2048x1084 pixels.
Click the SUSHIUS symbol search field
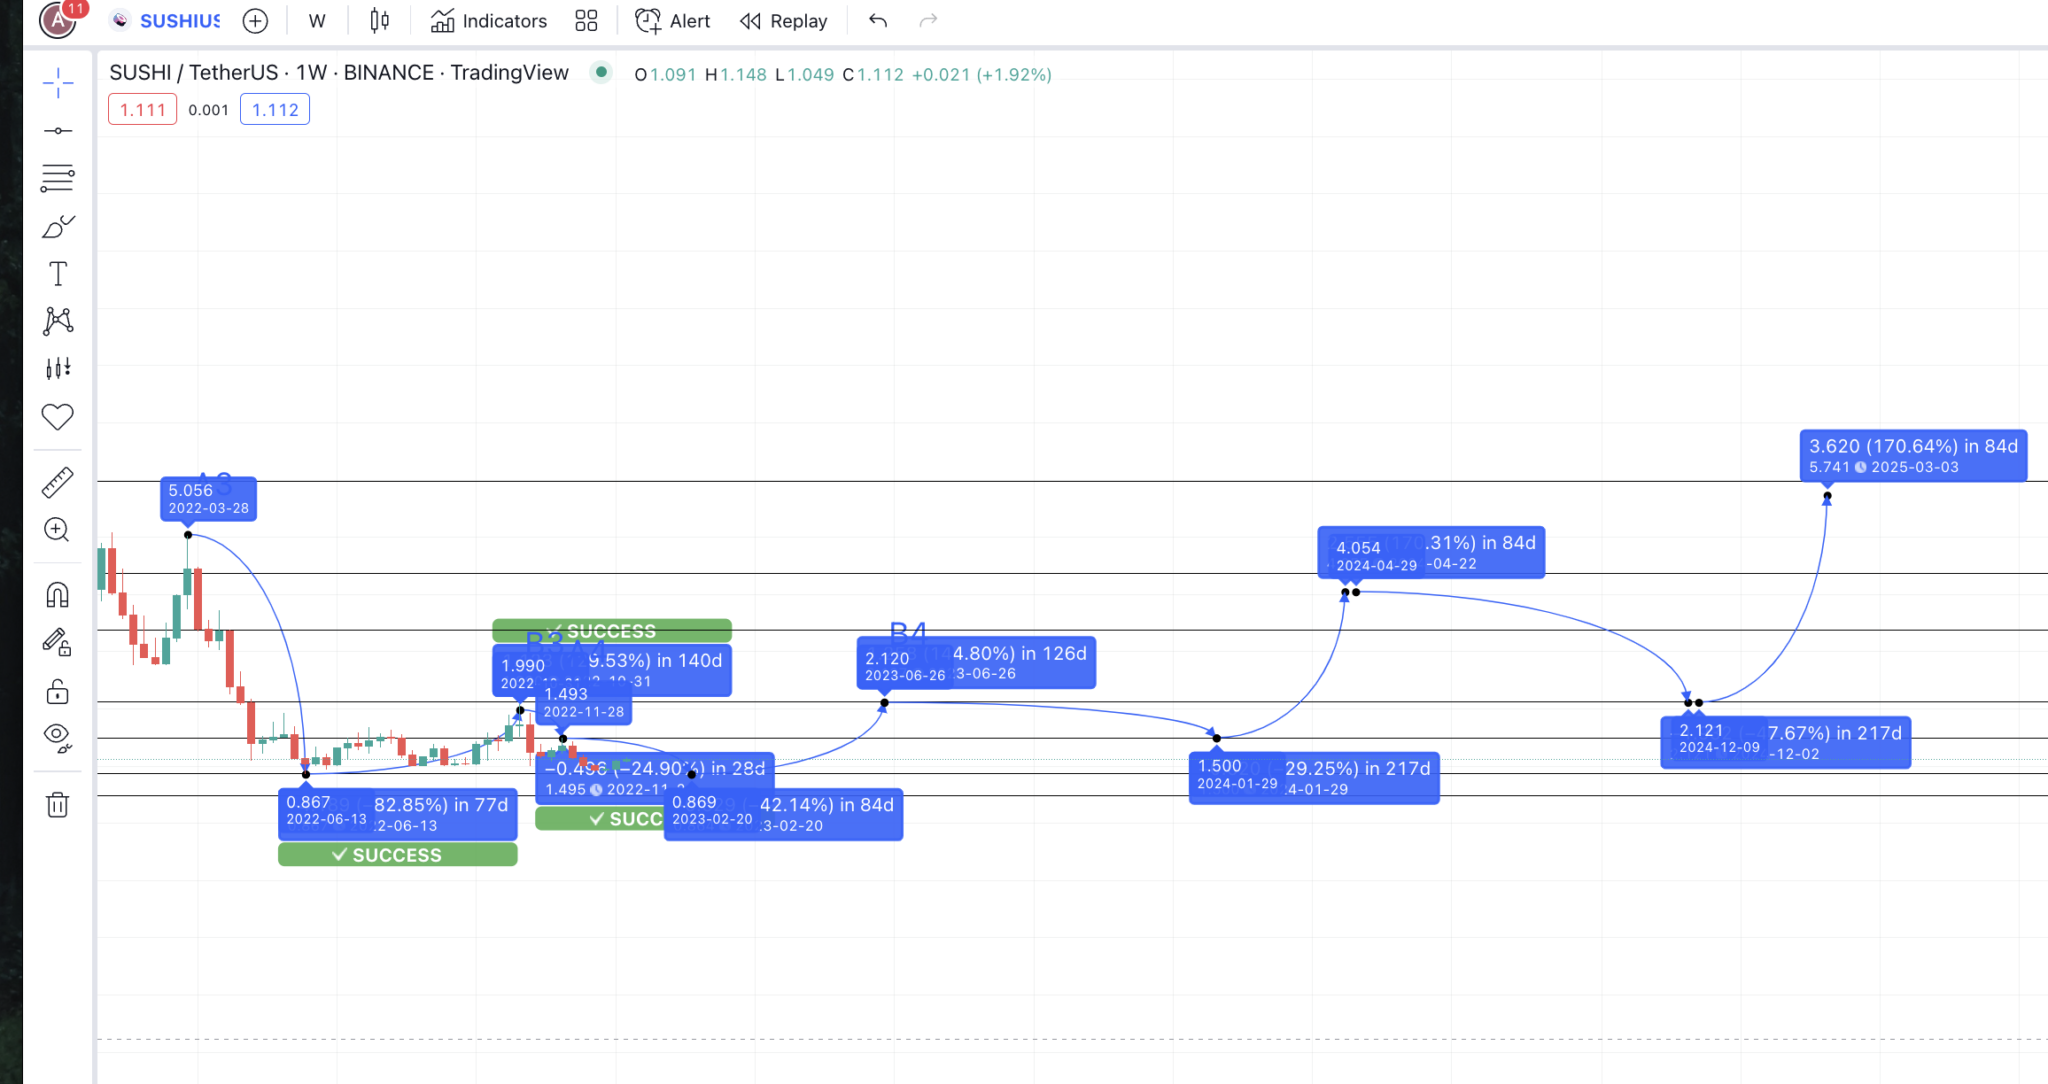tap(178, 21)
